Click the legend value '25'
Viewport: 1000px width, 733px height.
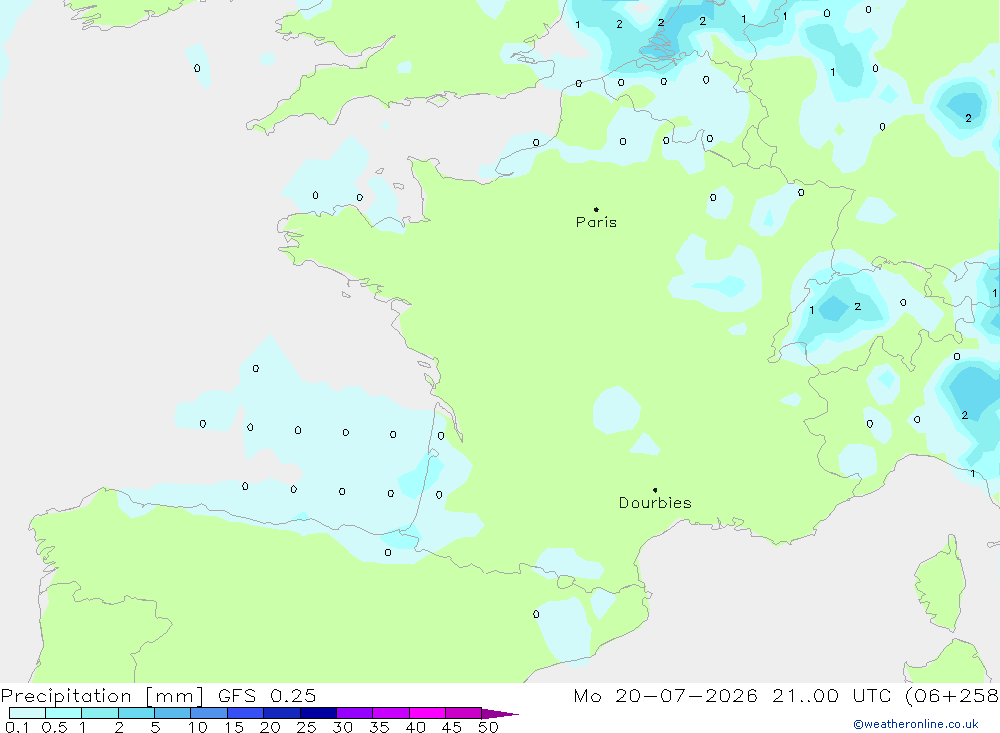tap(306, 727)
